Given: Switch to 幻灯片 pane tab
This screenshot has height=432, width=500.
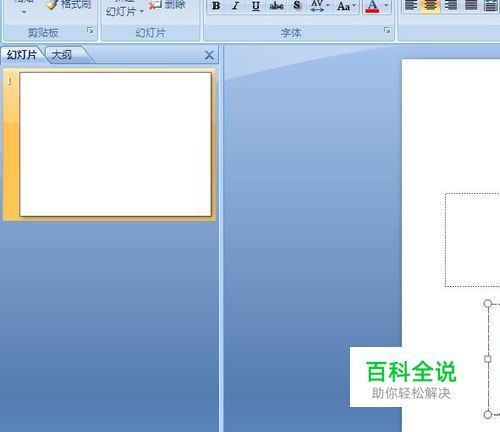Looking at the screenshot, I should tap(22, 55).
